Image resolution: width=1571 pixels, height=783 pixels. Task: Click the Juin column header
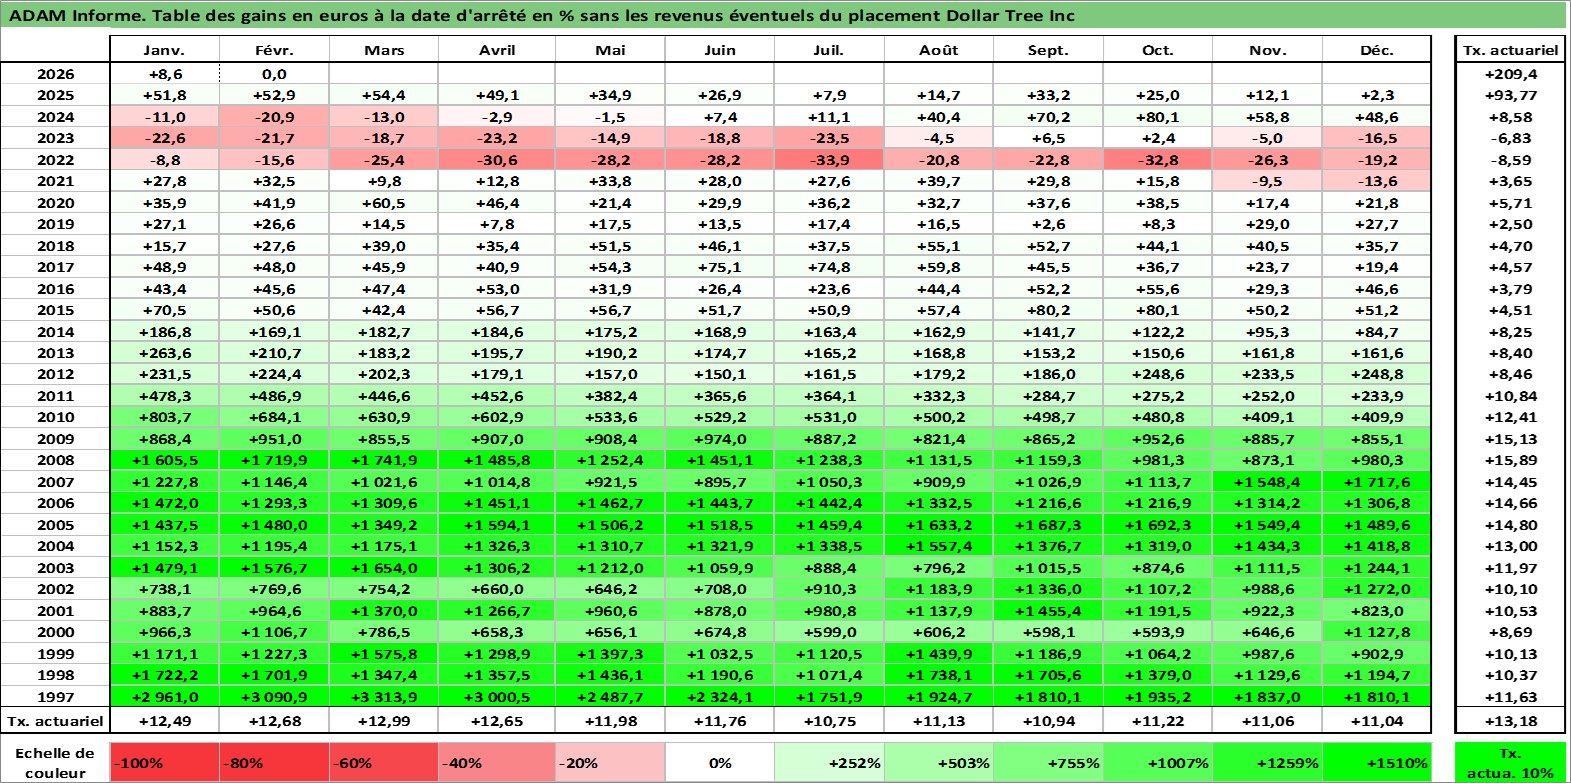click(x=720, y=50)
